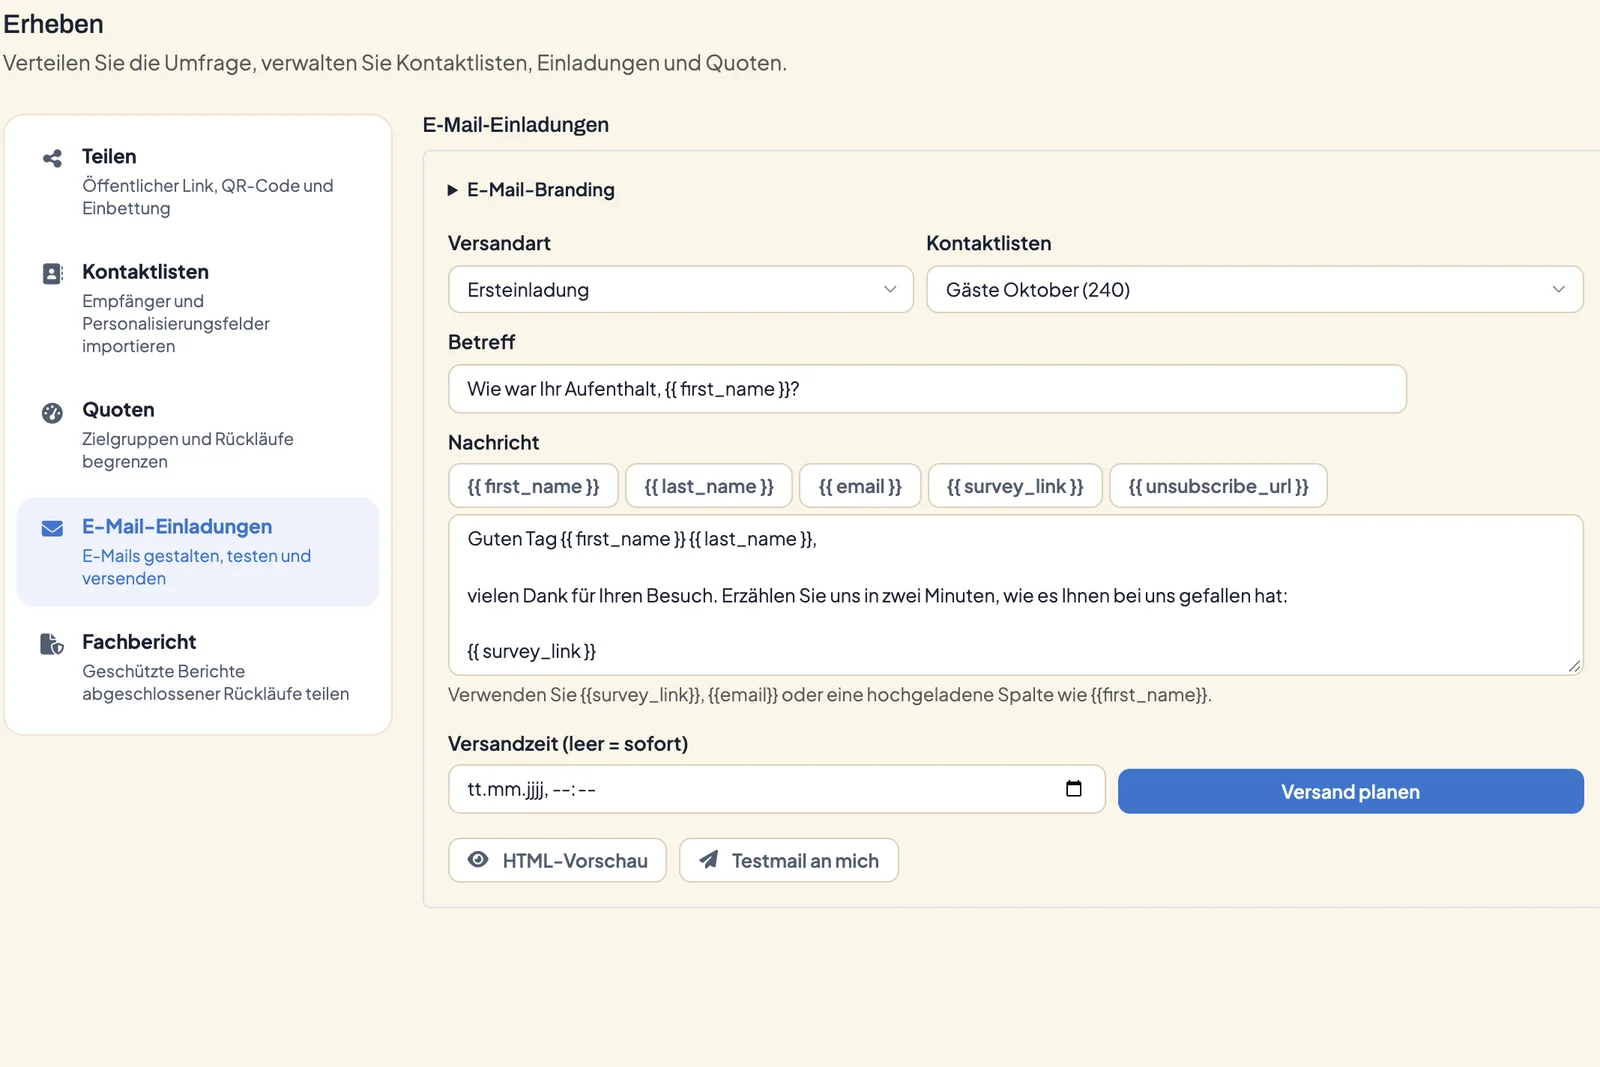Click in the Betreff subject field
The width and height of the screenshot is (1600, 1067).
click(927, 389)
